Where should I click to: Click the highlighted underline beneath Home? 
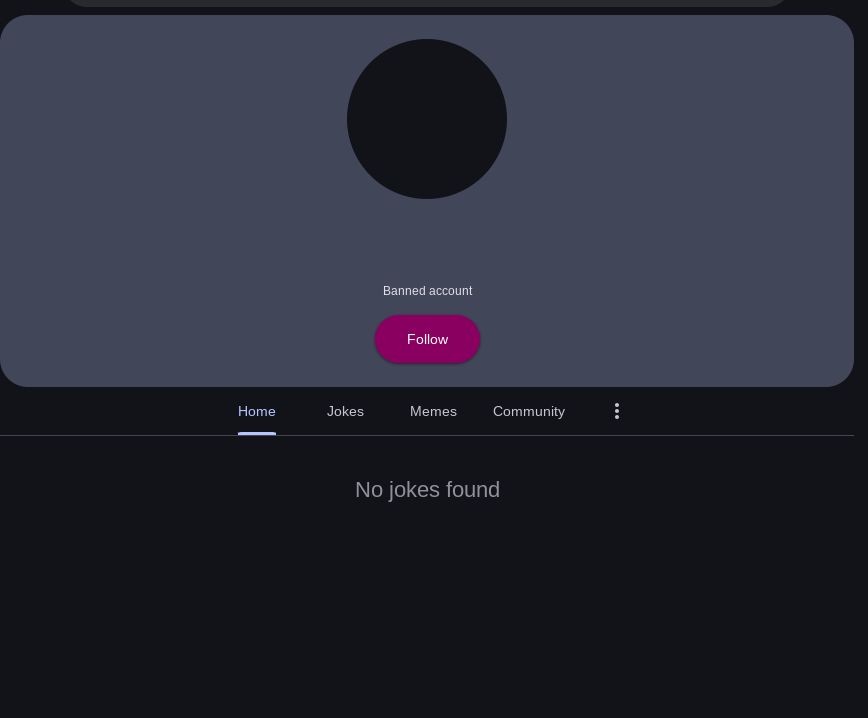257,433
